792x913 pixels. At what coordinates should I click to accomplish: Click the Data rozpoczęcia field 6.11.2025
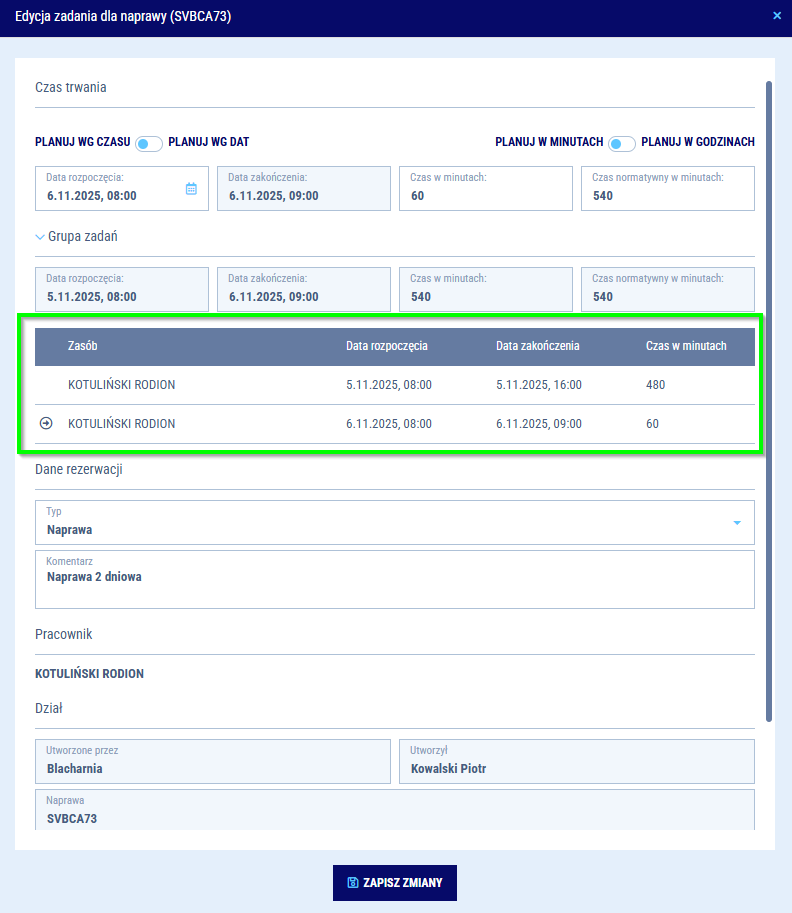110,189
